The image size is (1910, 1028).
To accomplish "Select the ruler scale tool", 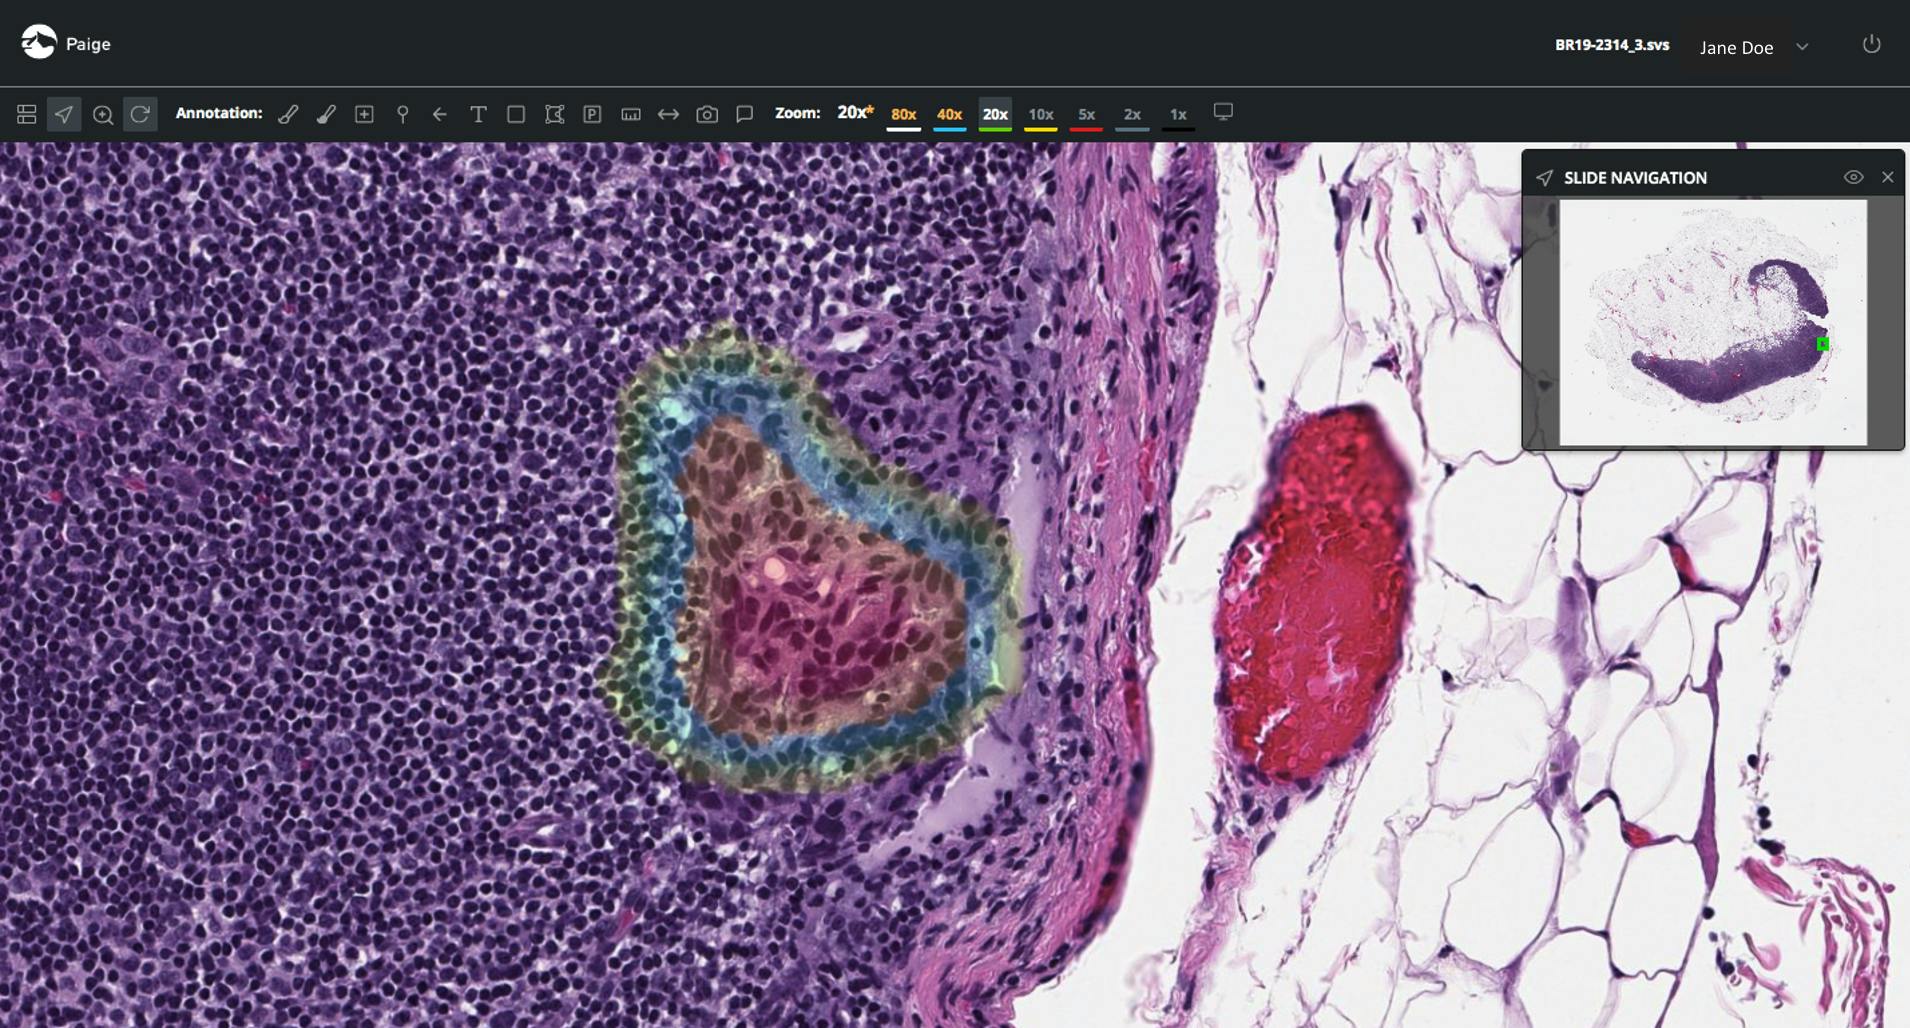I will point(630,114).
